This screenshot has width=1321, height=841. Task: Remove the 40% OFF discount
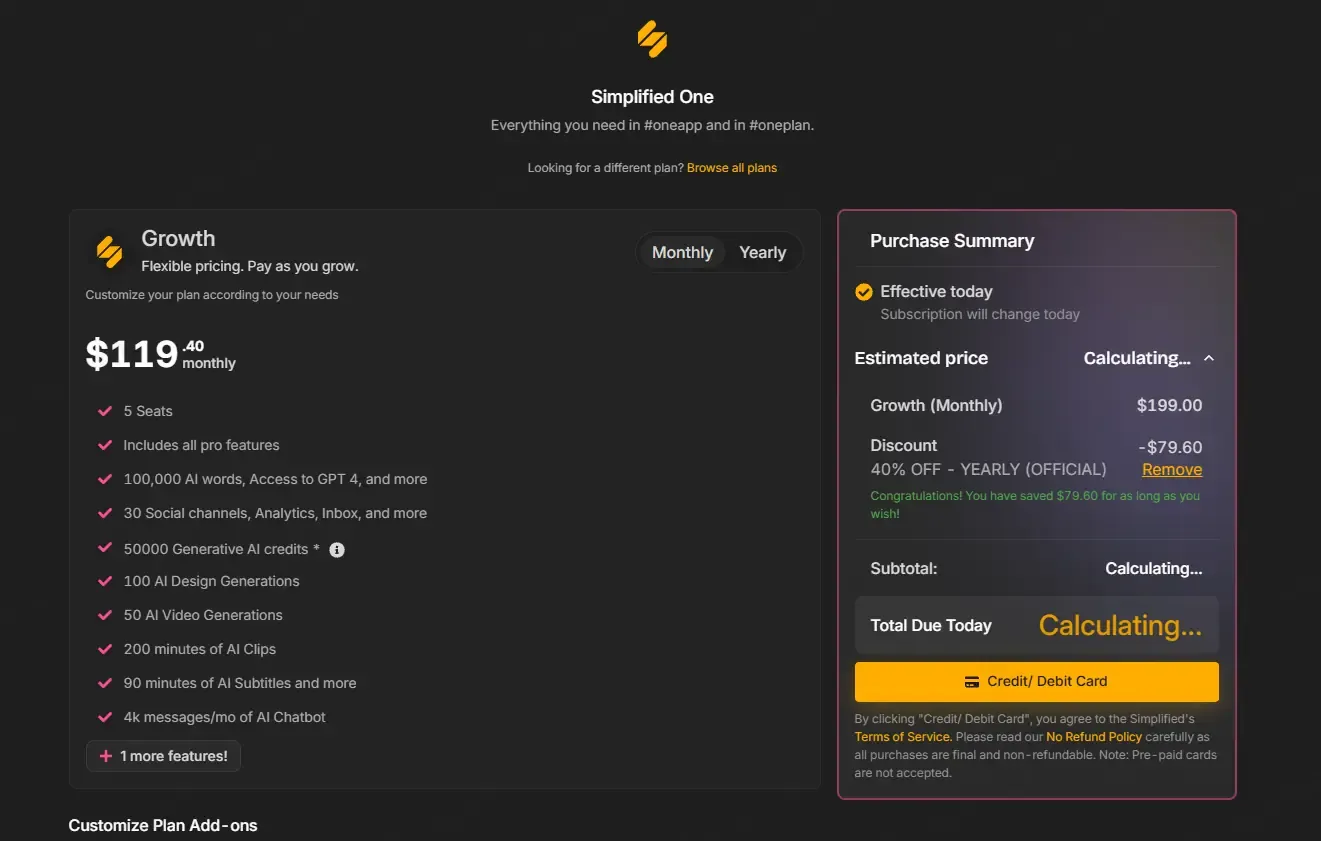pos(1172,470)
